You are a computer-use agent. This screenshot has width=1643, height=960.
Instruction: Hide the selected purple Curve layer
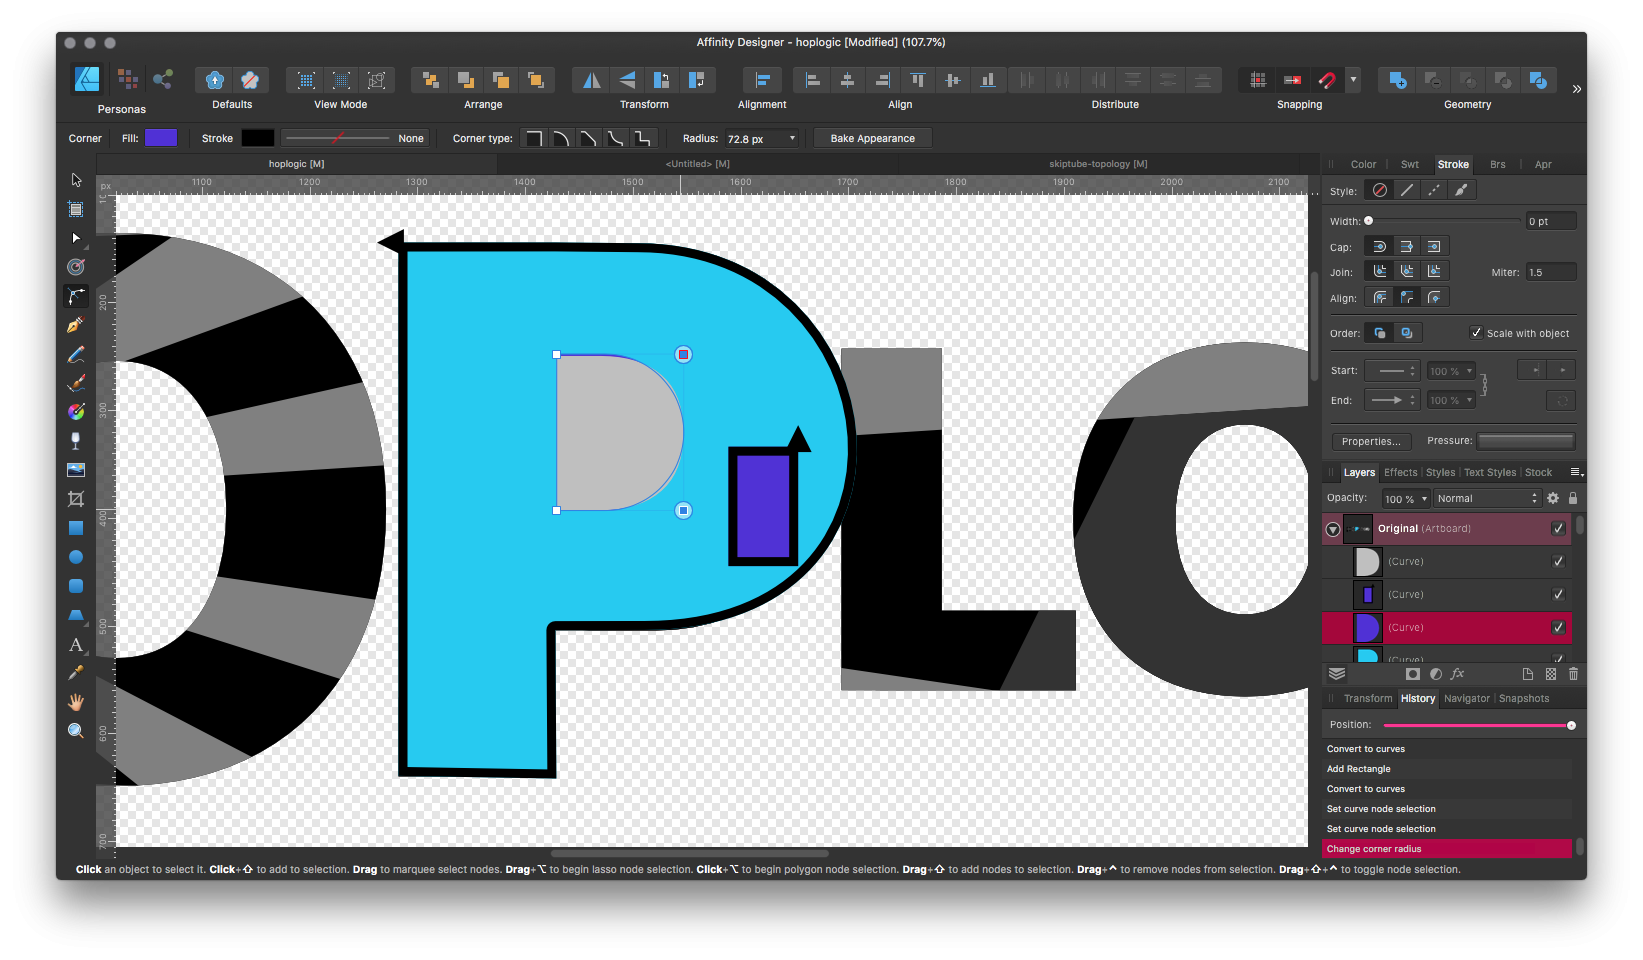coord(1558,627)
